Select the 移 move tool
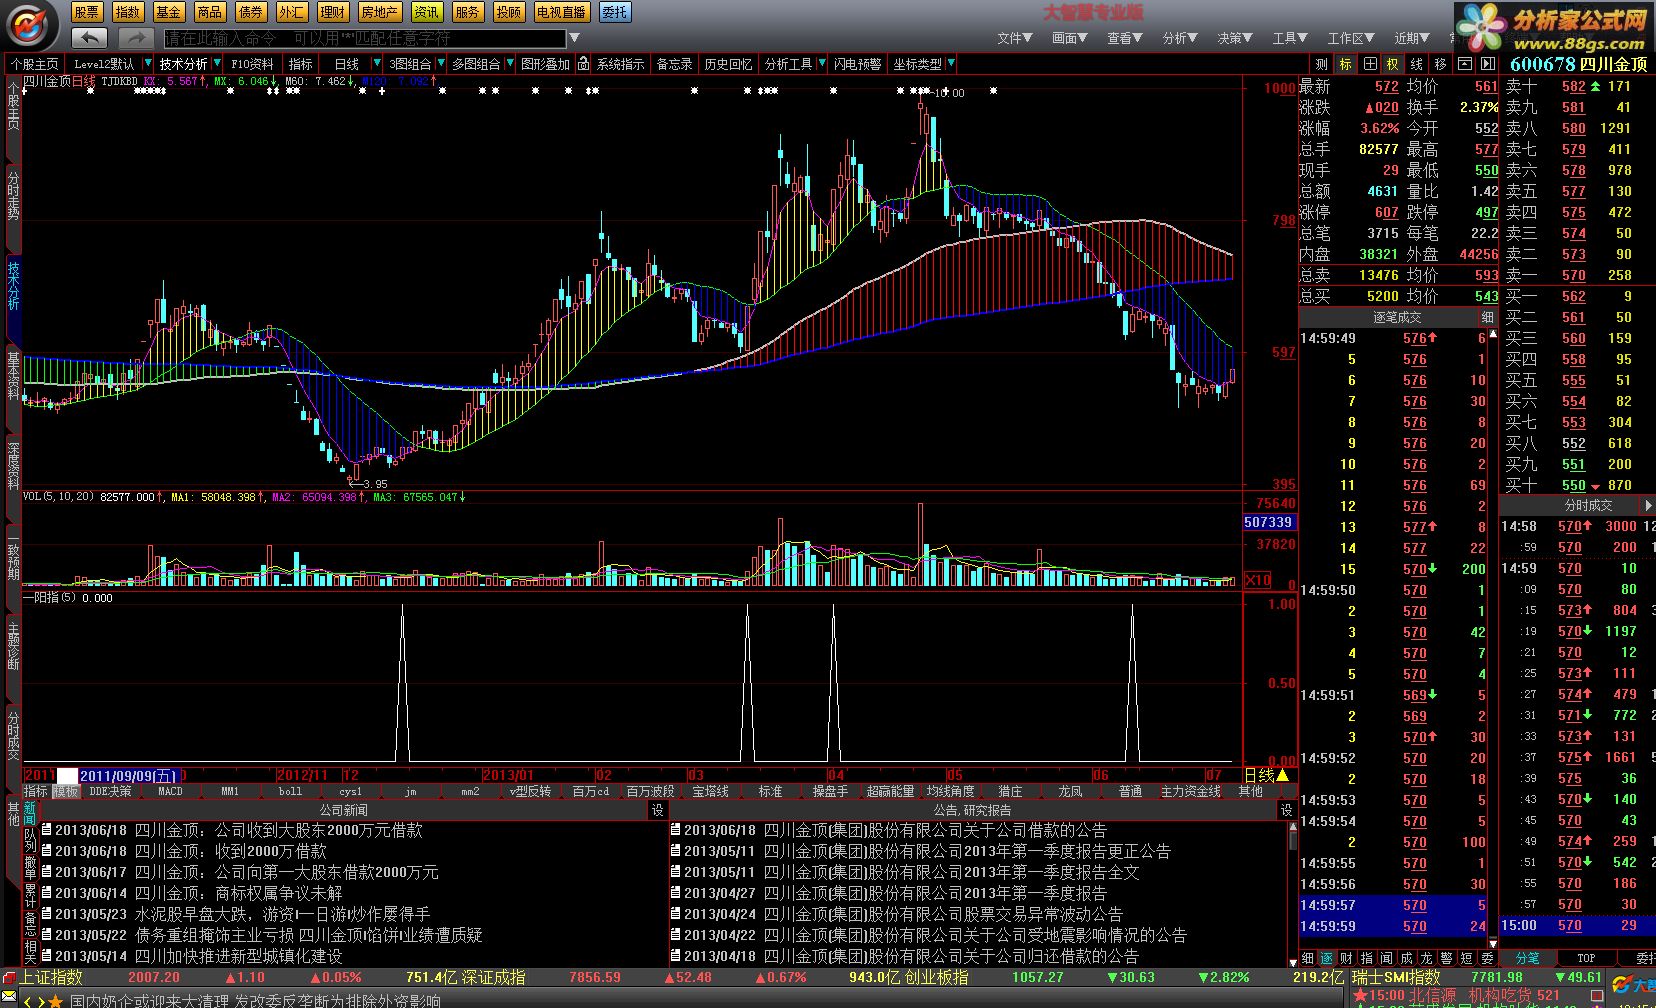This screenshot has width=1656, height=1008. point(1441,64)
